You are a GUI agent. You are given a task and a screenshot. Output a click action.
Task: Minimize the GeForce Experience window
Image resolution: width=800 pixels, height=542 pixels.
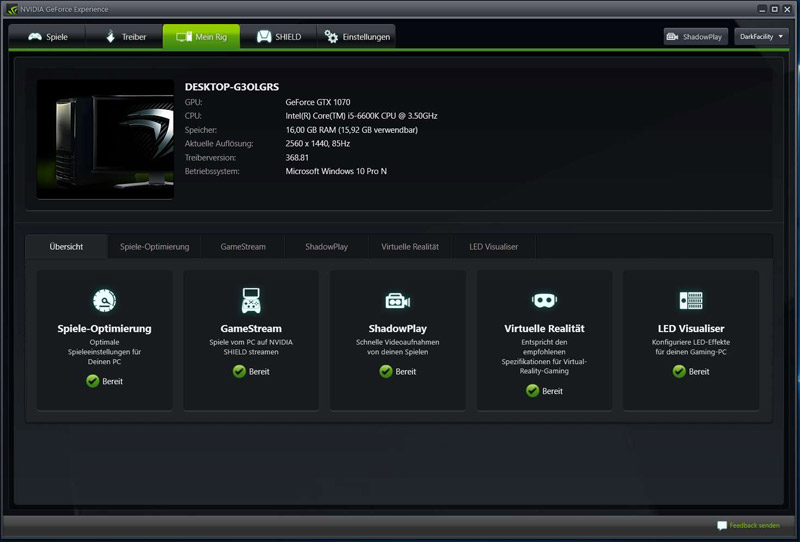(762, 9)
